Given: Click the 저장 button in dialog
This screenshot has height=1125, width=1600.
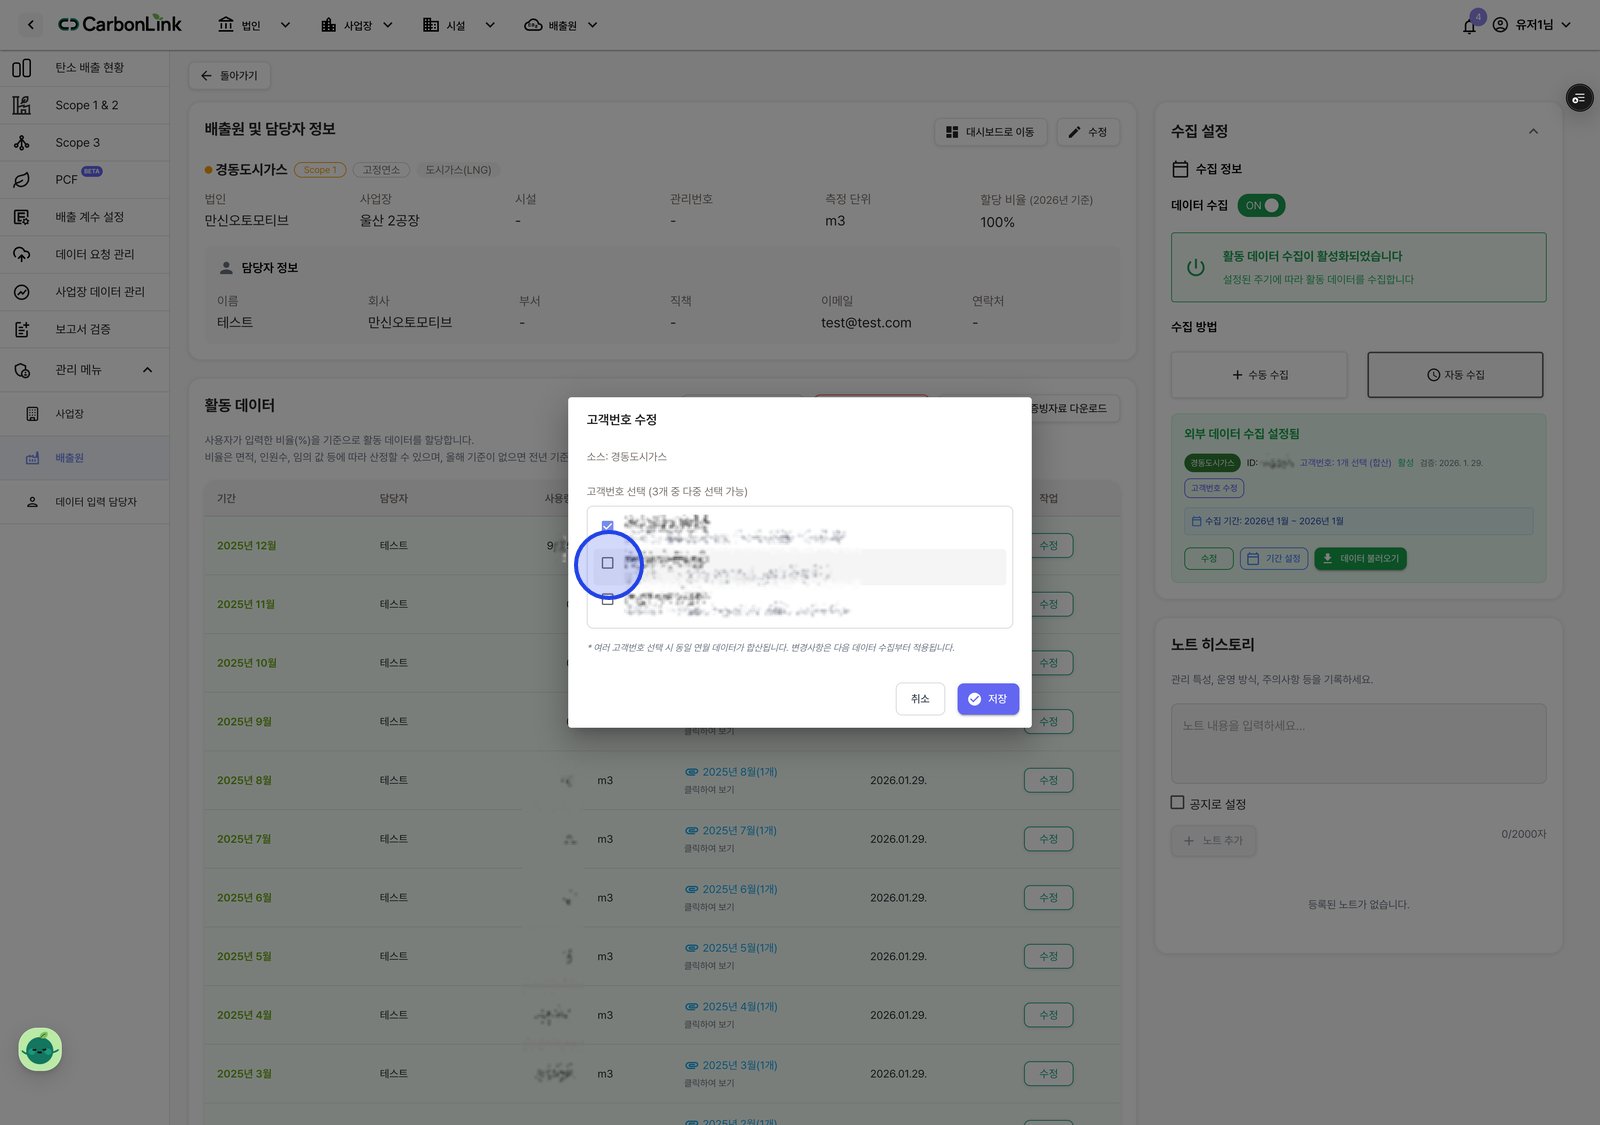Looking at the screenshot, I should [988, 699].
